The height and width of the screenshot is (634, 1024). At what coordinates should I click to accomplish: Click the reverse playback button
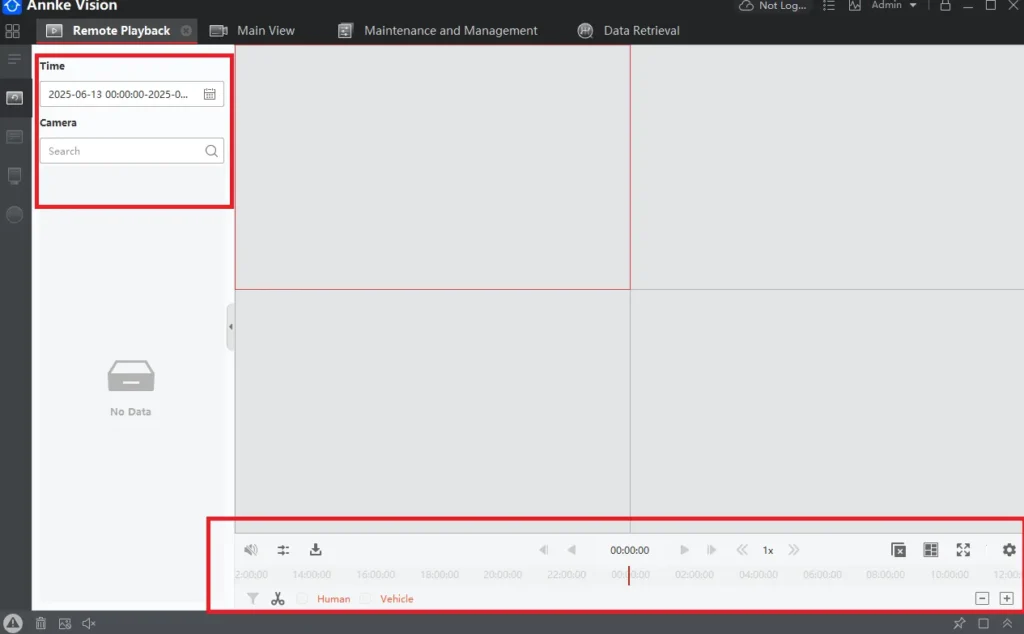[571, 550]
